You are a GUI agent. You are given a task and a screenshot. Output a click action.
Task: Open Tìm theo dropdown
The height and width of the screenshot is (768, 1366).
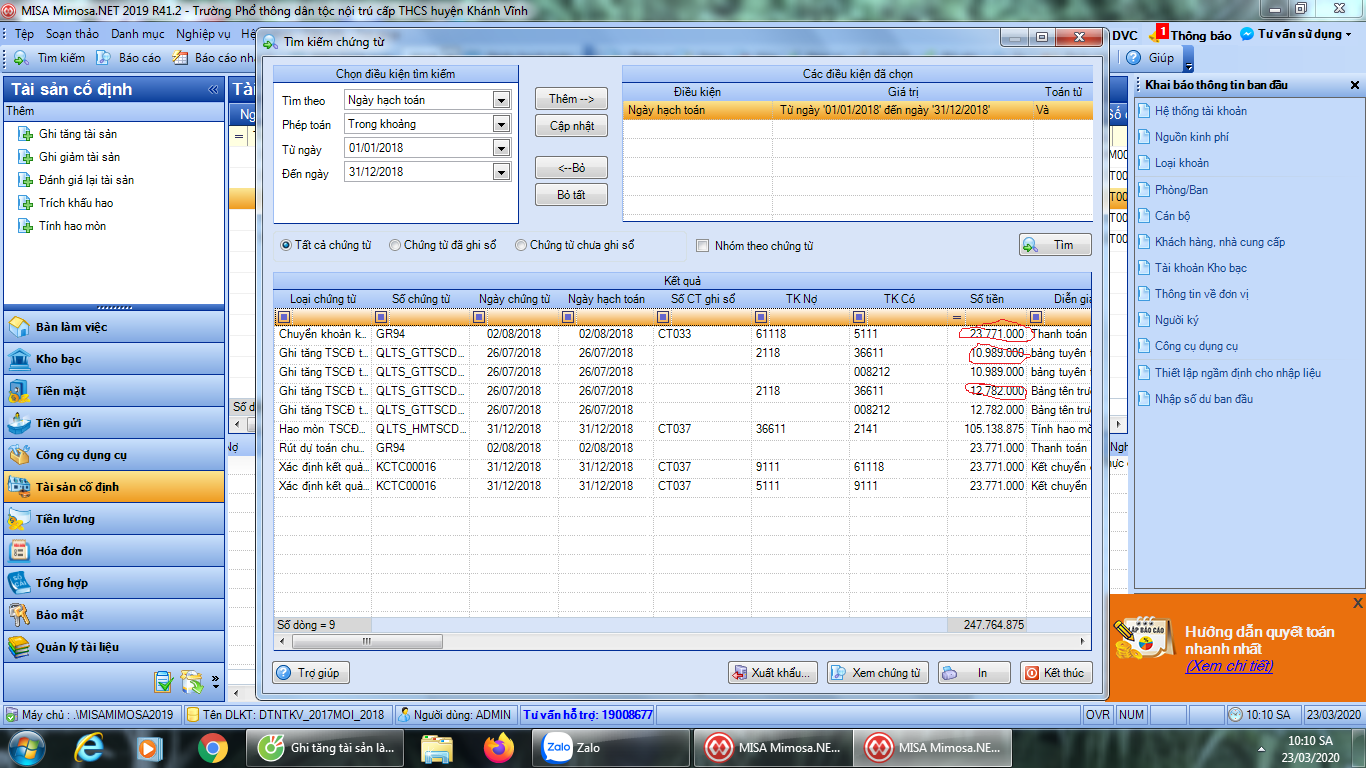pyautogui.click(x=501, y=100)
